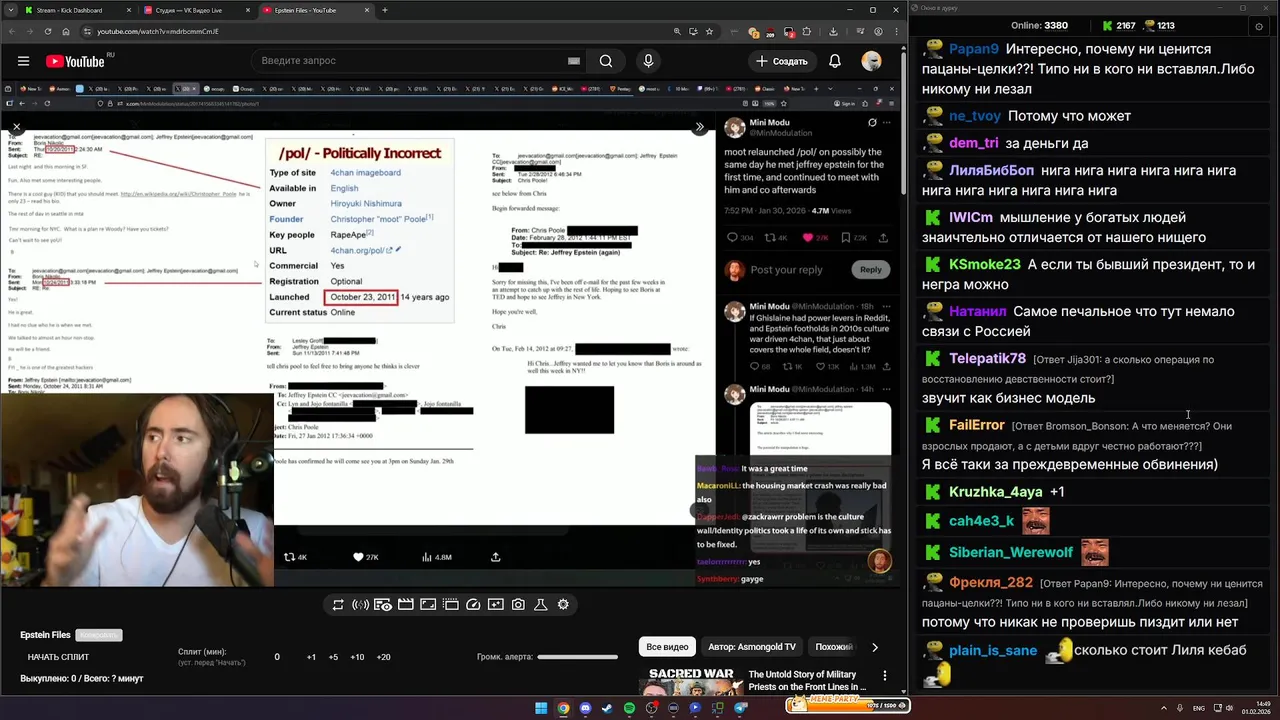Screen dimensions: 1280x720
Task: Add +5 minutes to split
Action: coord(334,657)
